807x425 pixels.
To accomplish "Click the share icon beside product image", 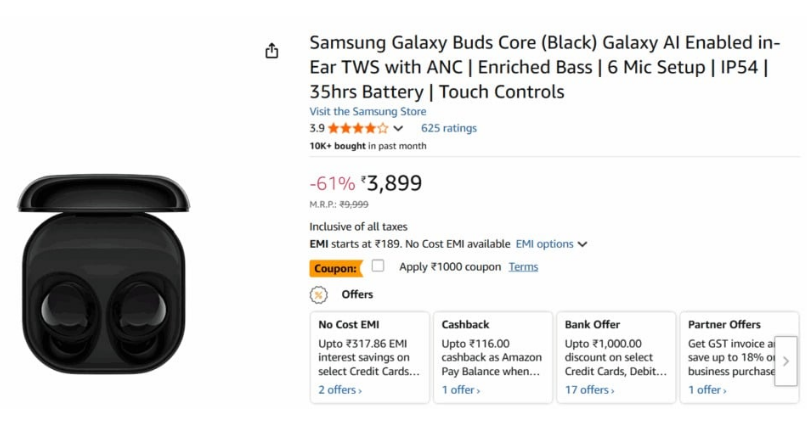I will click(x=272, y=51).
